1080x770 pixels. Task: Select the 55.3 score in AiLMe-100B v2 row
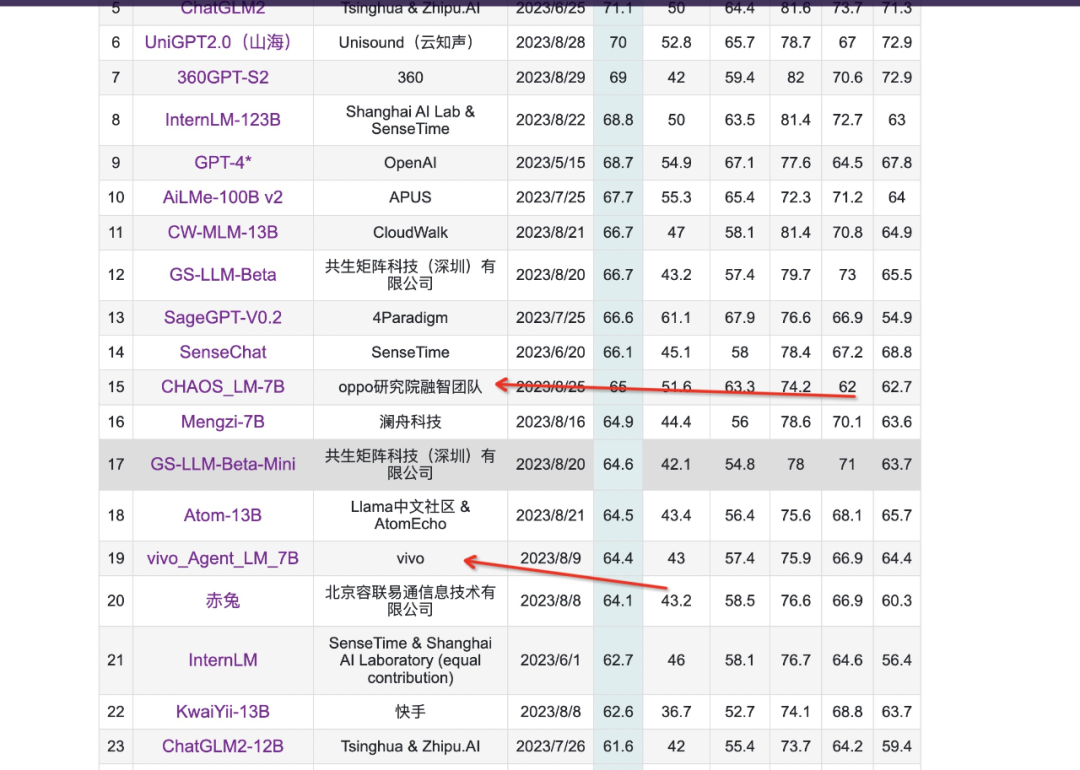tap(676, 198)
